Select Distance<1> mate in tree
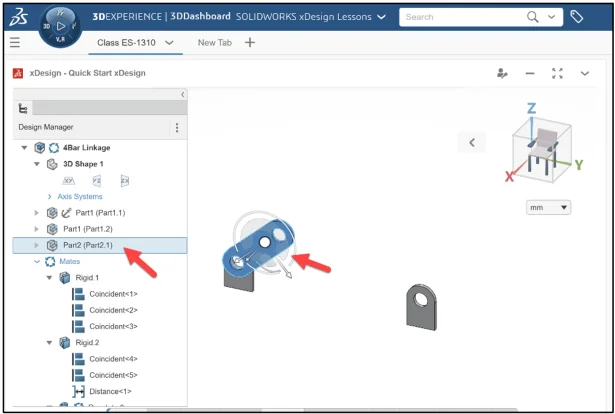This screenshot has width=615, height=414. (110, 391)
